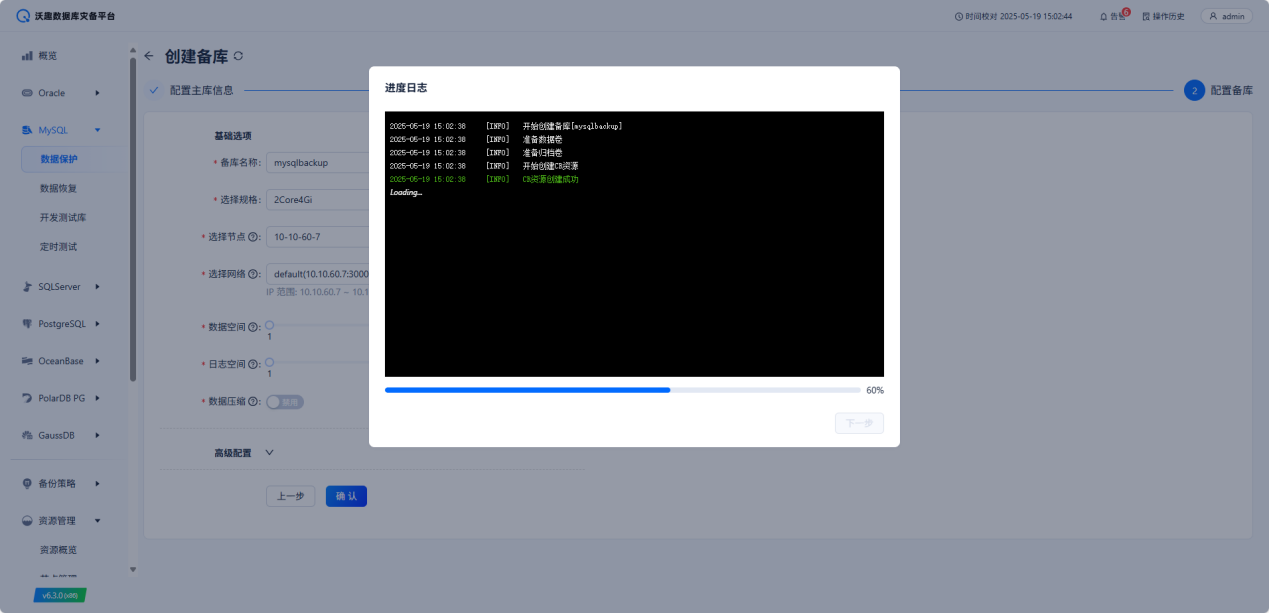Viewport: 1269px width, 613px height.
Task: Click the log line '开始创建备库[mysqlbackup]'
Action: coord(572,126)
